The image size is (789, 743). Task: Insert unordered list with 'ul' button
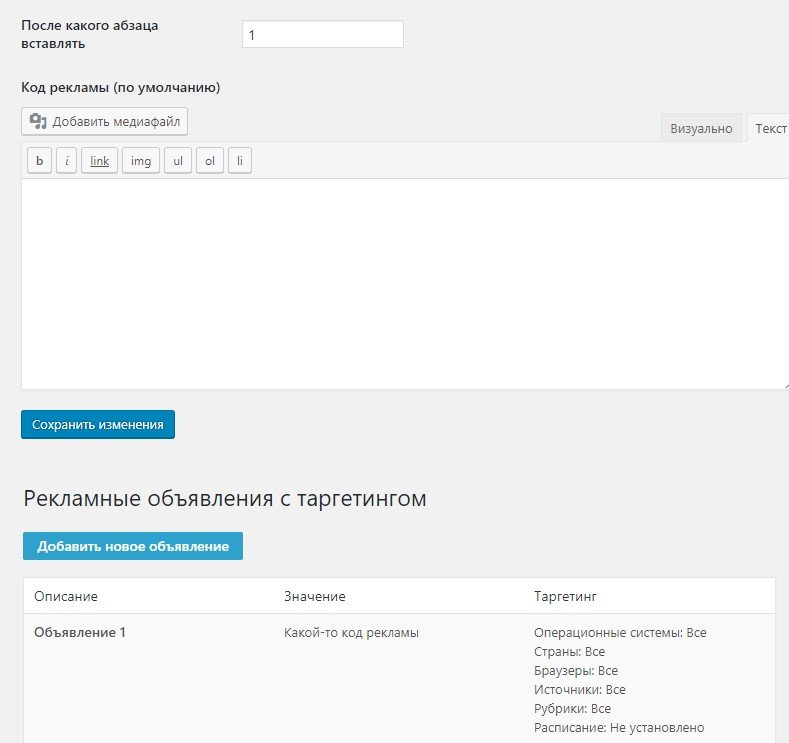pos(178,160)
